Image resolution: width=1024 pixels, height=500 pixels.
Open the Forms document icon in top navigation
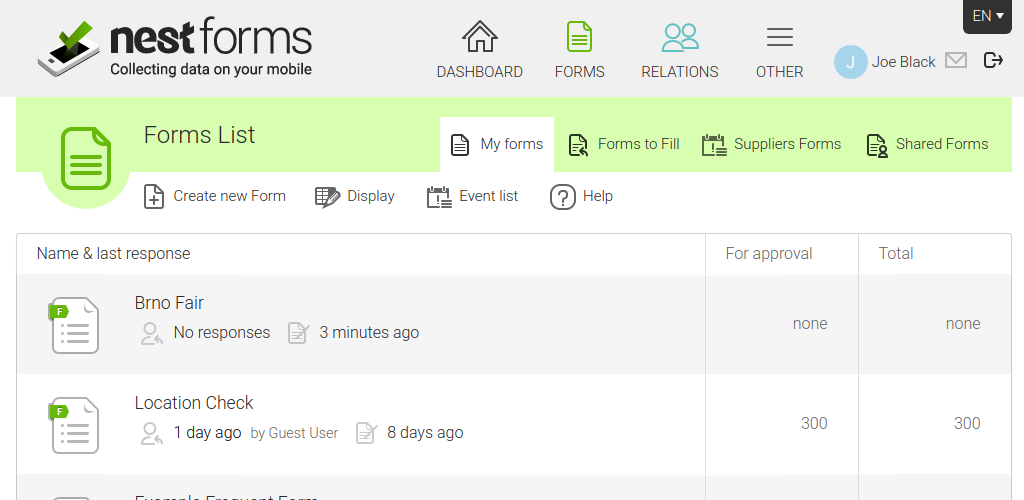pyautogui.click(x=579, y=36)
